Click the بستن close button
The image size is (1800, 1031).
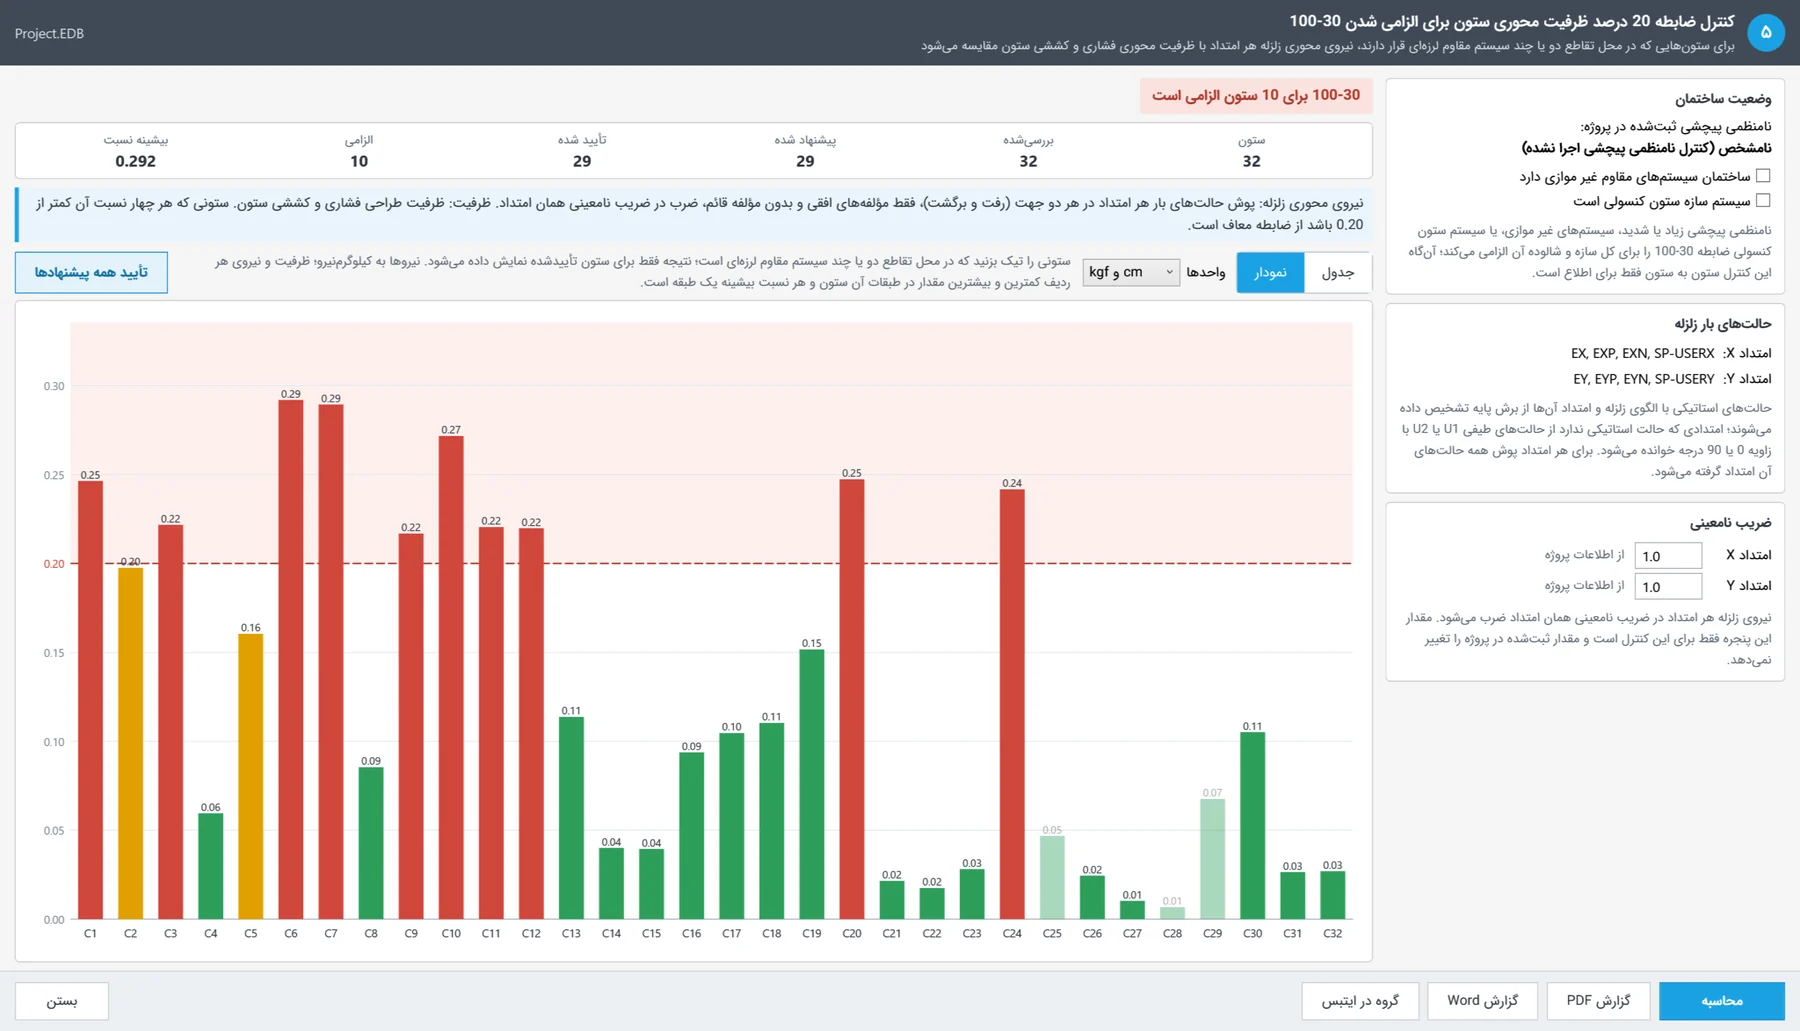(x=62, y=1000)
